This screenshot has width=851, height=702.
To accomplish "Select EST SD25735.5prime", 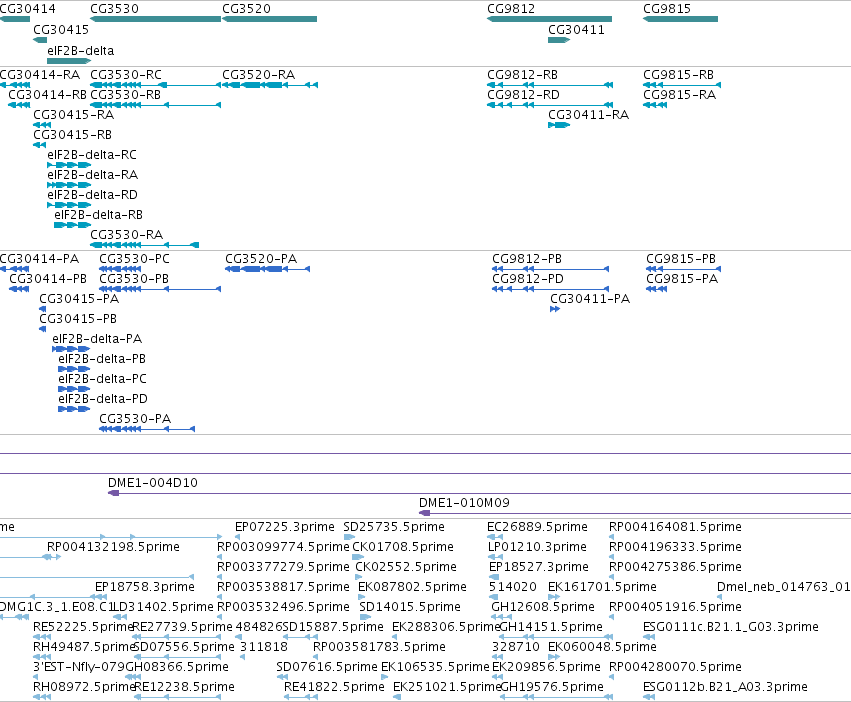I will pyautogui.click(x=394, y=527).
